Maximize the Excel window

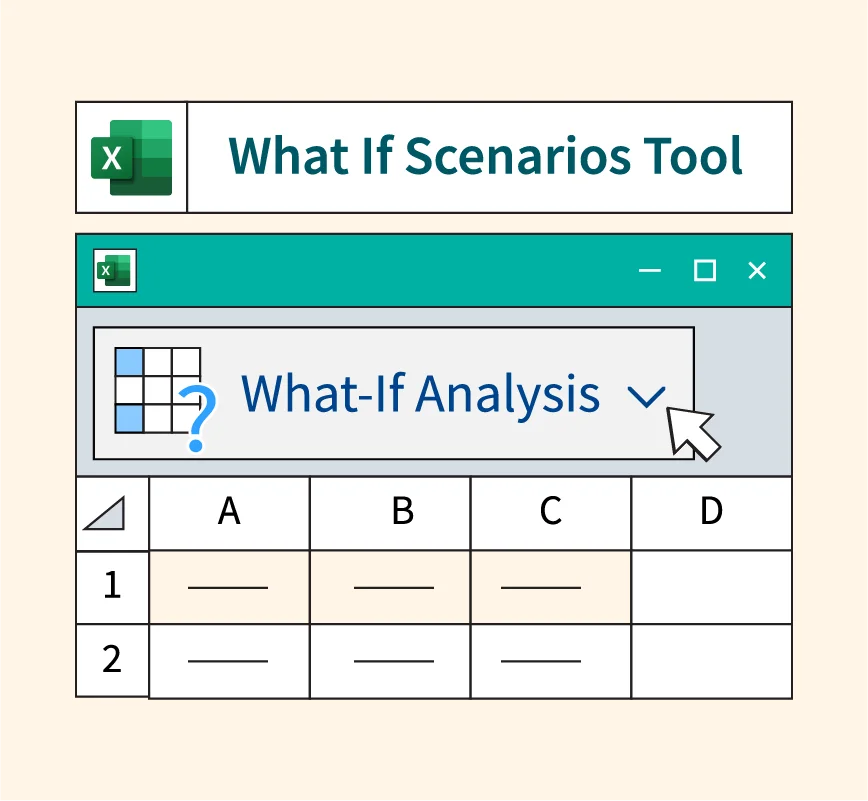[704, 270]
